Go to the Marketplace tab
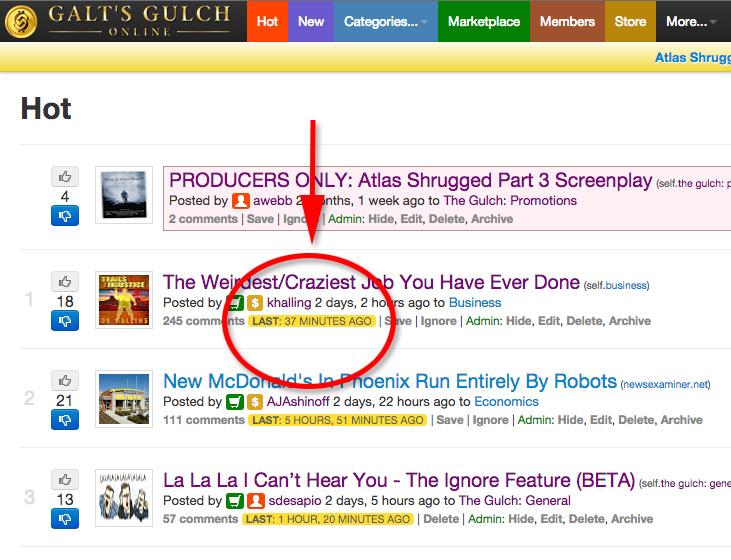731x560 pixels. click(x=484, y=21)
